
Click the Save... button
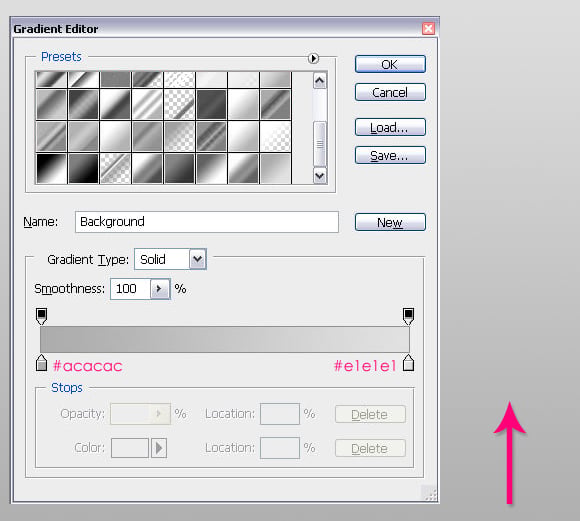point(390,155)
